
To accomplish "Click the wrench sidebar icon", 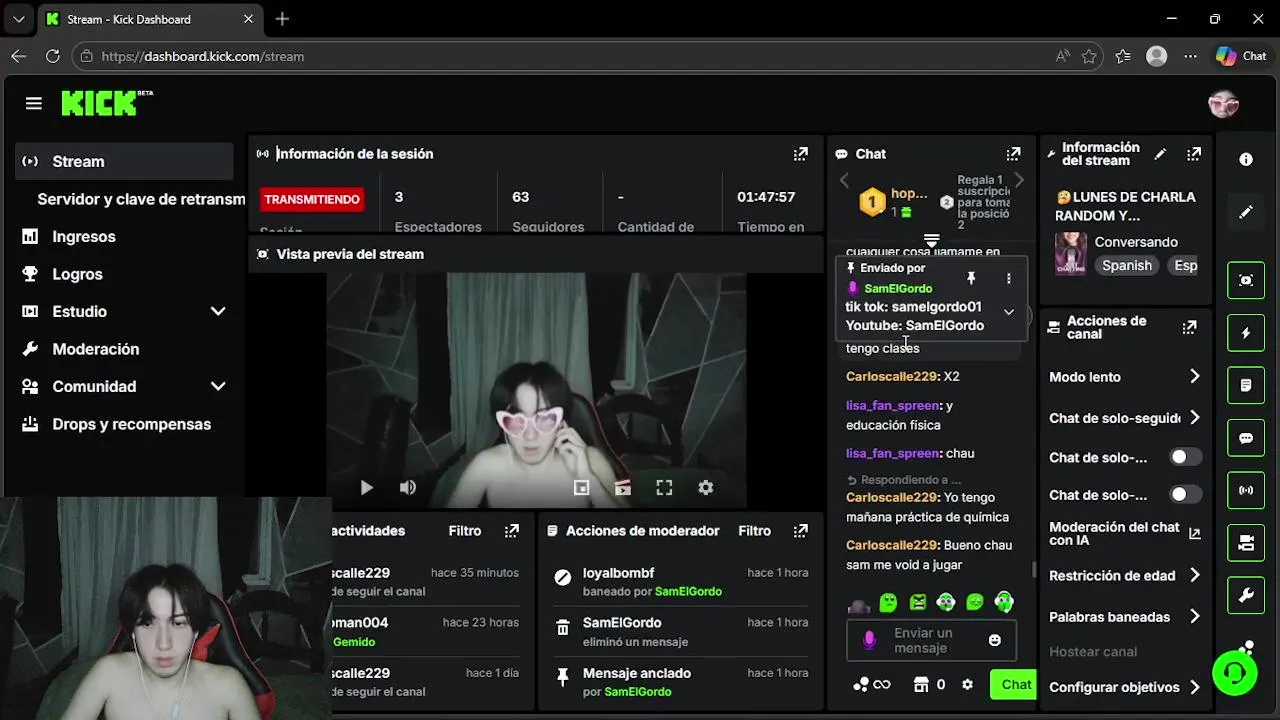I will [x=1246, y=596].
